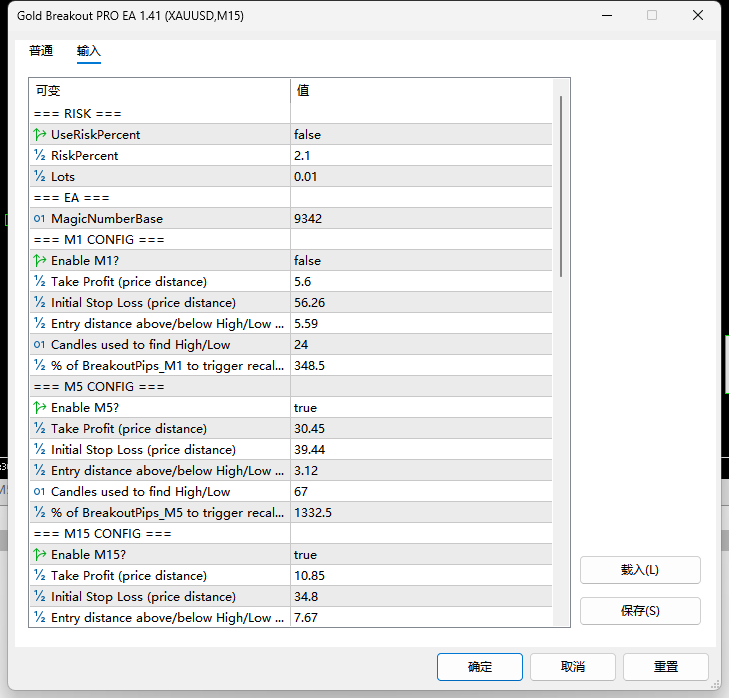Click the boolean icon beside UseRiskPercent
The height and width of the screenshot is (698, 729).
coord(40,135)
